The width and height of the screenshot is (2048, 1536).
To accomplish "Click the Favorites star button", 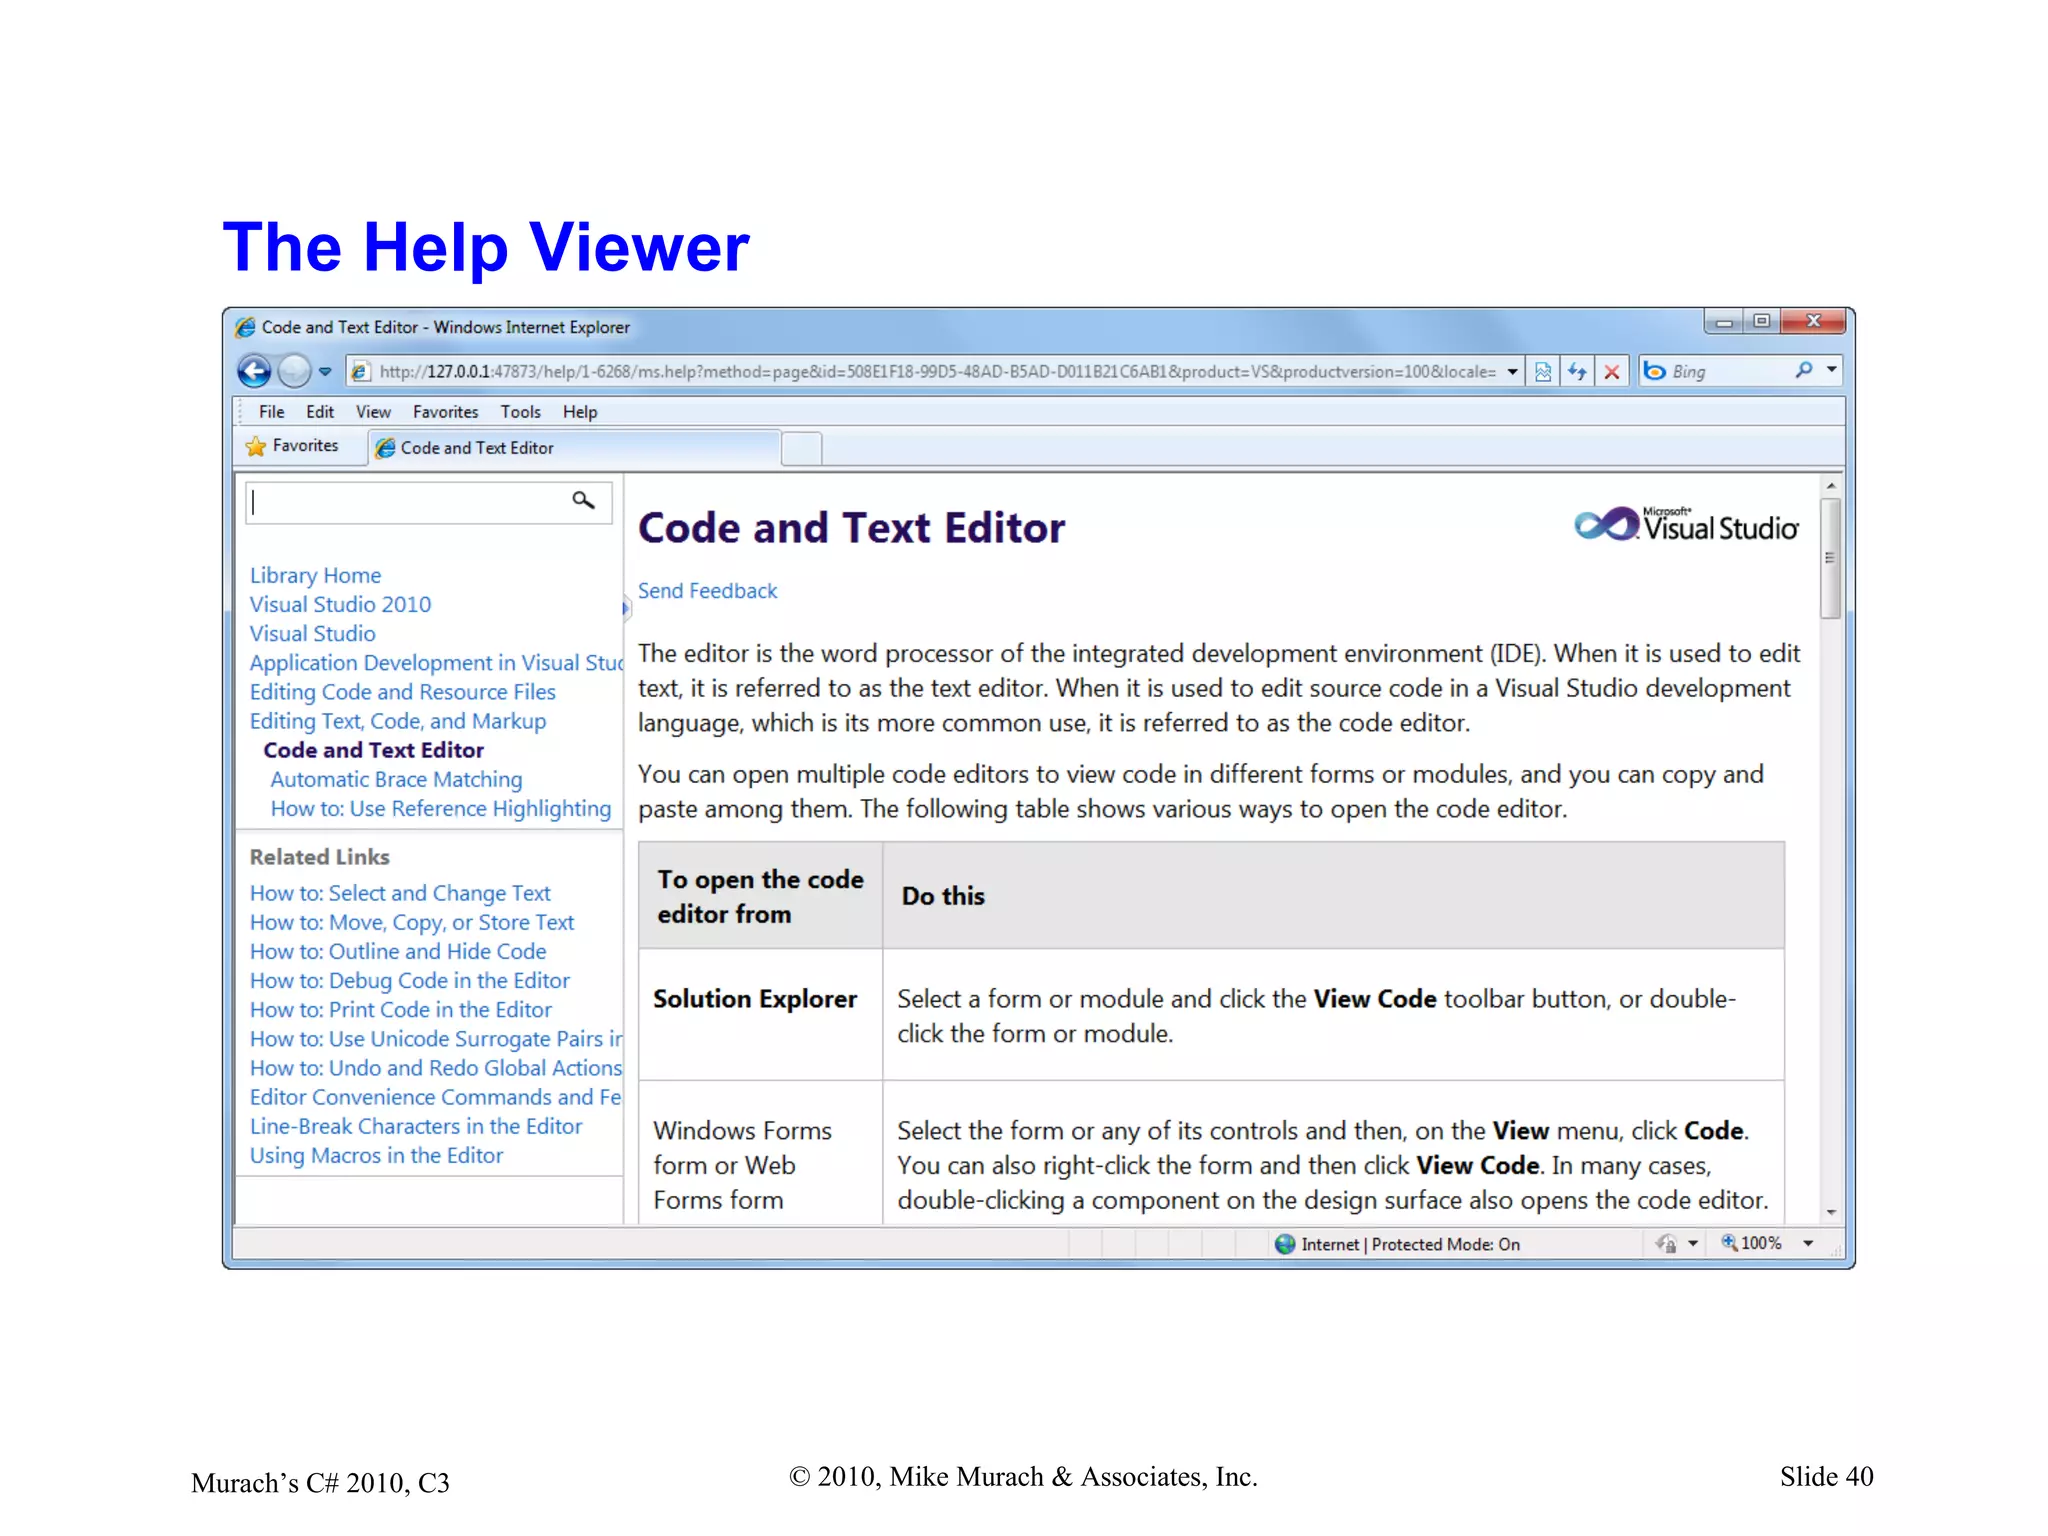I will point(292,446).
